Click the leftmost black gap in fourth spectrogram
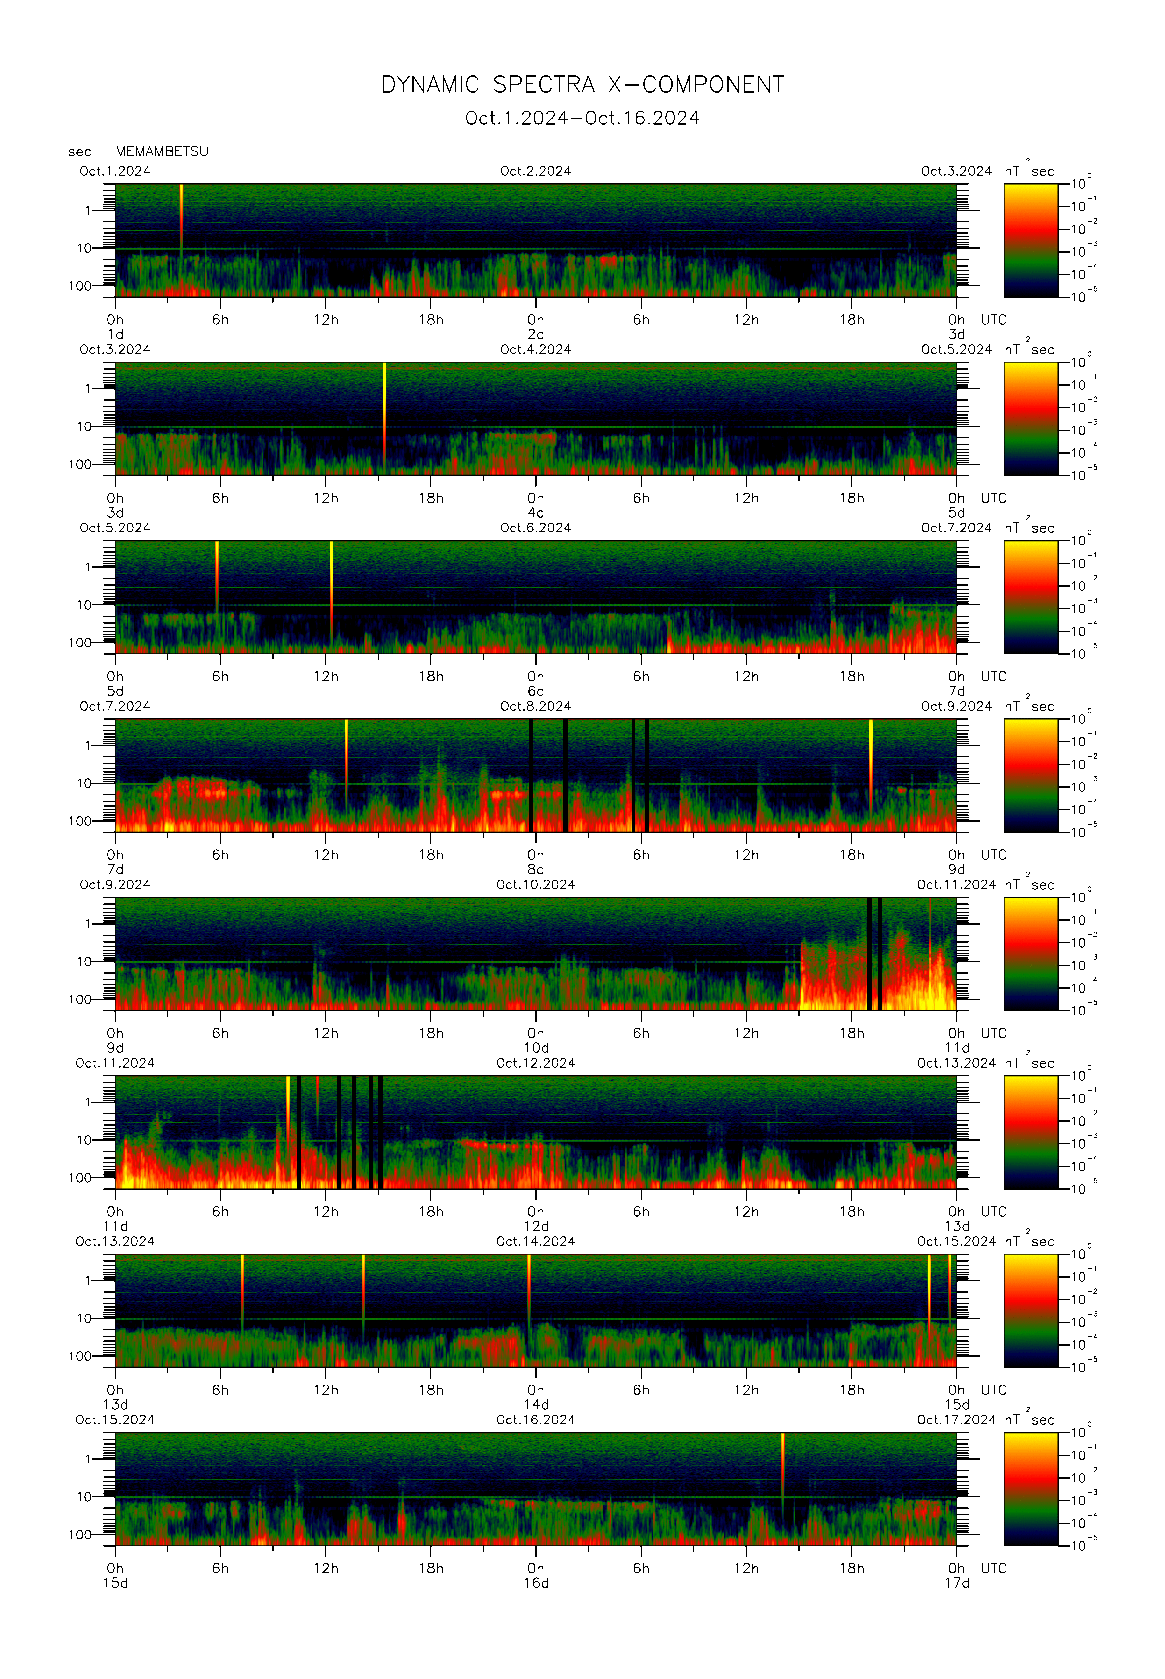Image resolution: width=1165 pixels, height=1679 pixels. [531, 775]
